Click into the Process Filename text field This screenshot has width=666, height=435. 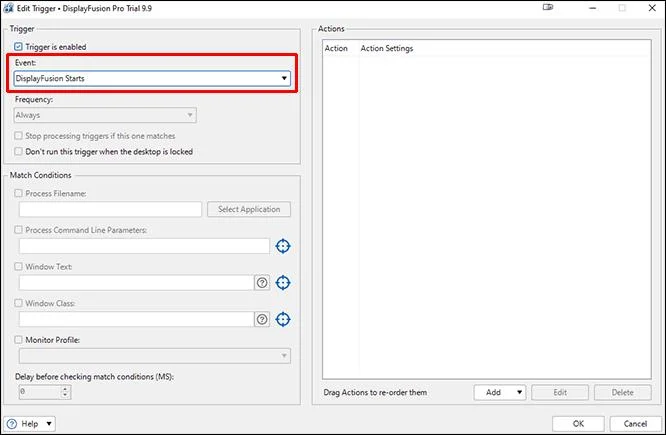tap(110, 209)
